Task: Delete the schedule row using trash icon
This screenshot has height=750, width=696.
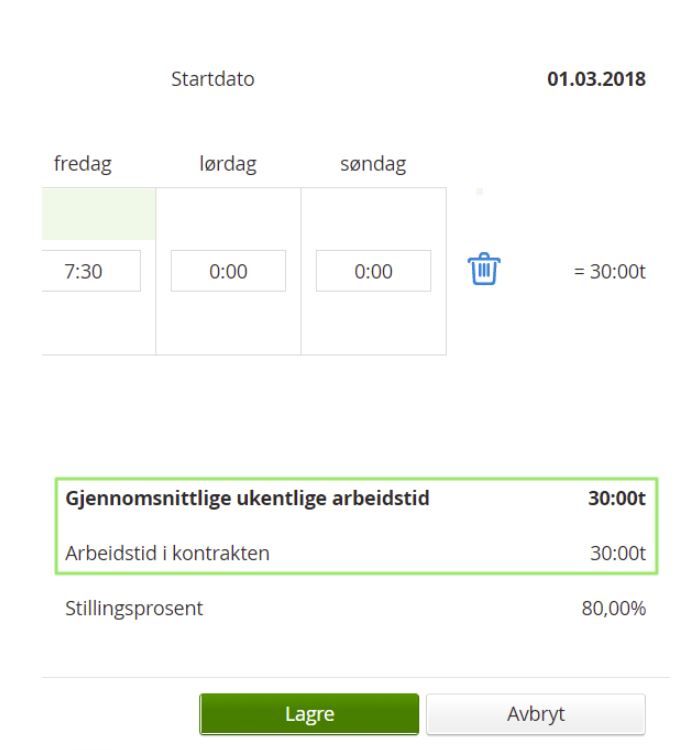Action: pyautogui.click(x=483, y=270)
